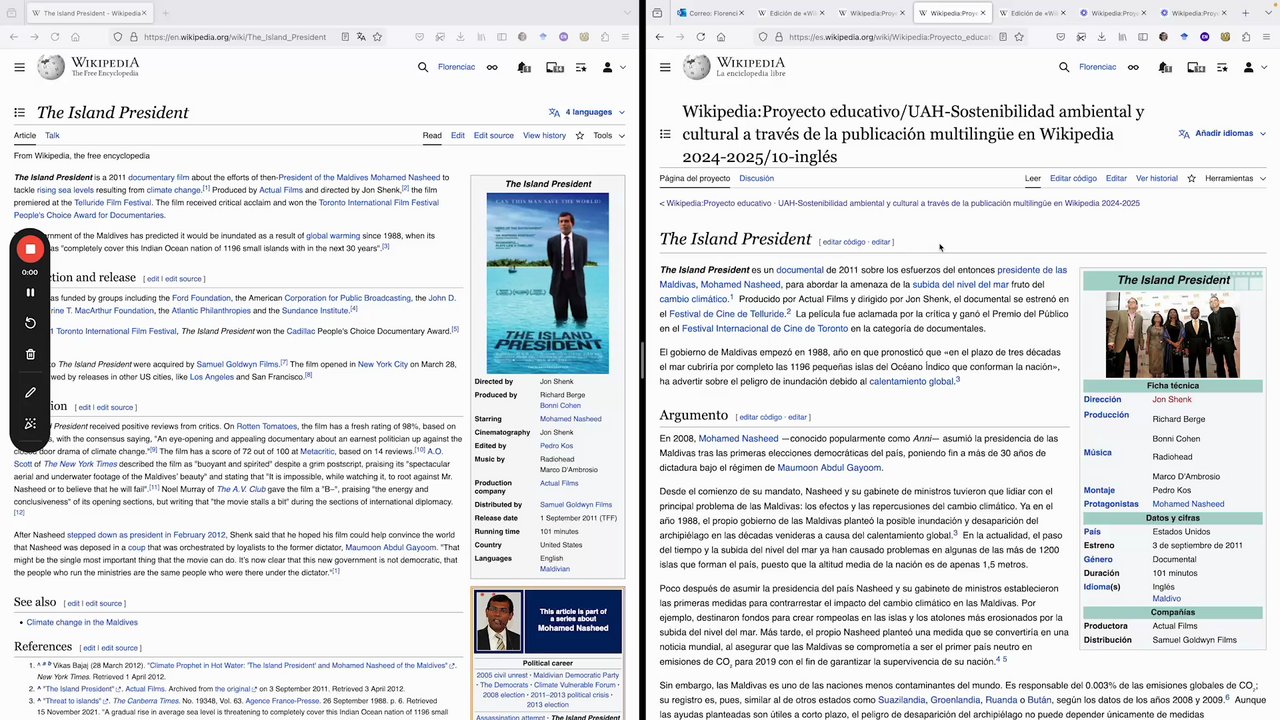Switch to the Talk tab
1280x720 pixels.
pyautogui.click(x=52, y=135)
